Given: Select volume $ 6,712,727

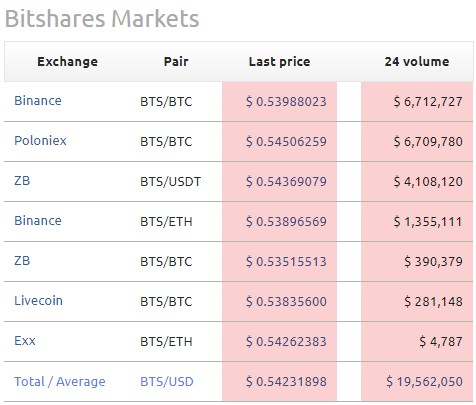Looking at the screenshot, I should point(428,102).
